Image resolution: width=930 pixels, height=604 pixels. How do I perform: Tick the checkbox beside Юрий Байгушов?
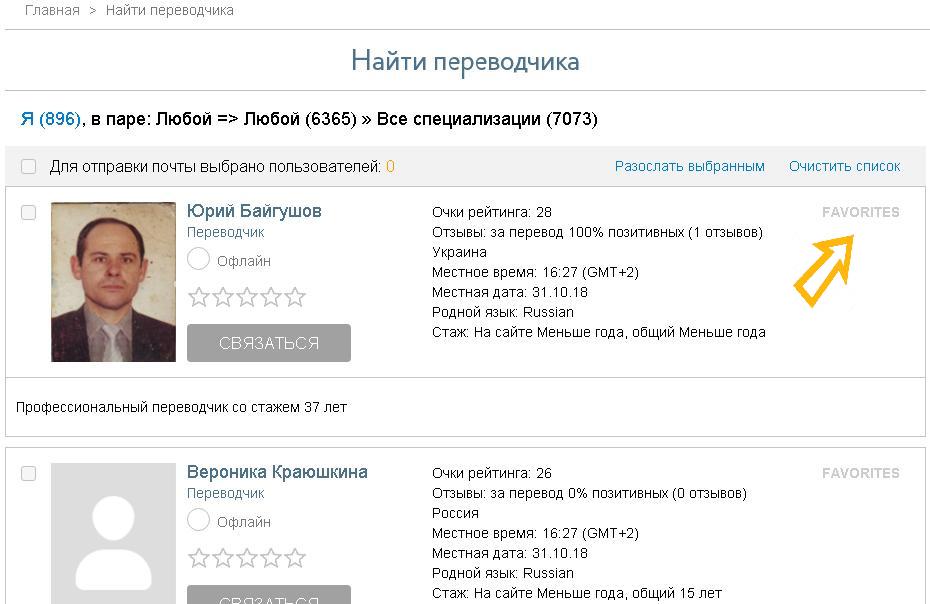click(x=28, y=212)
